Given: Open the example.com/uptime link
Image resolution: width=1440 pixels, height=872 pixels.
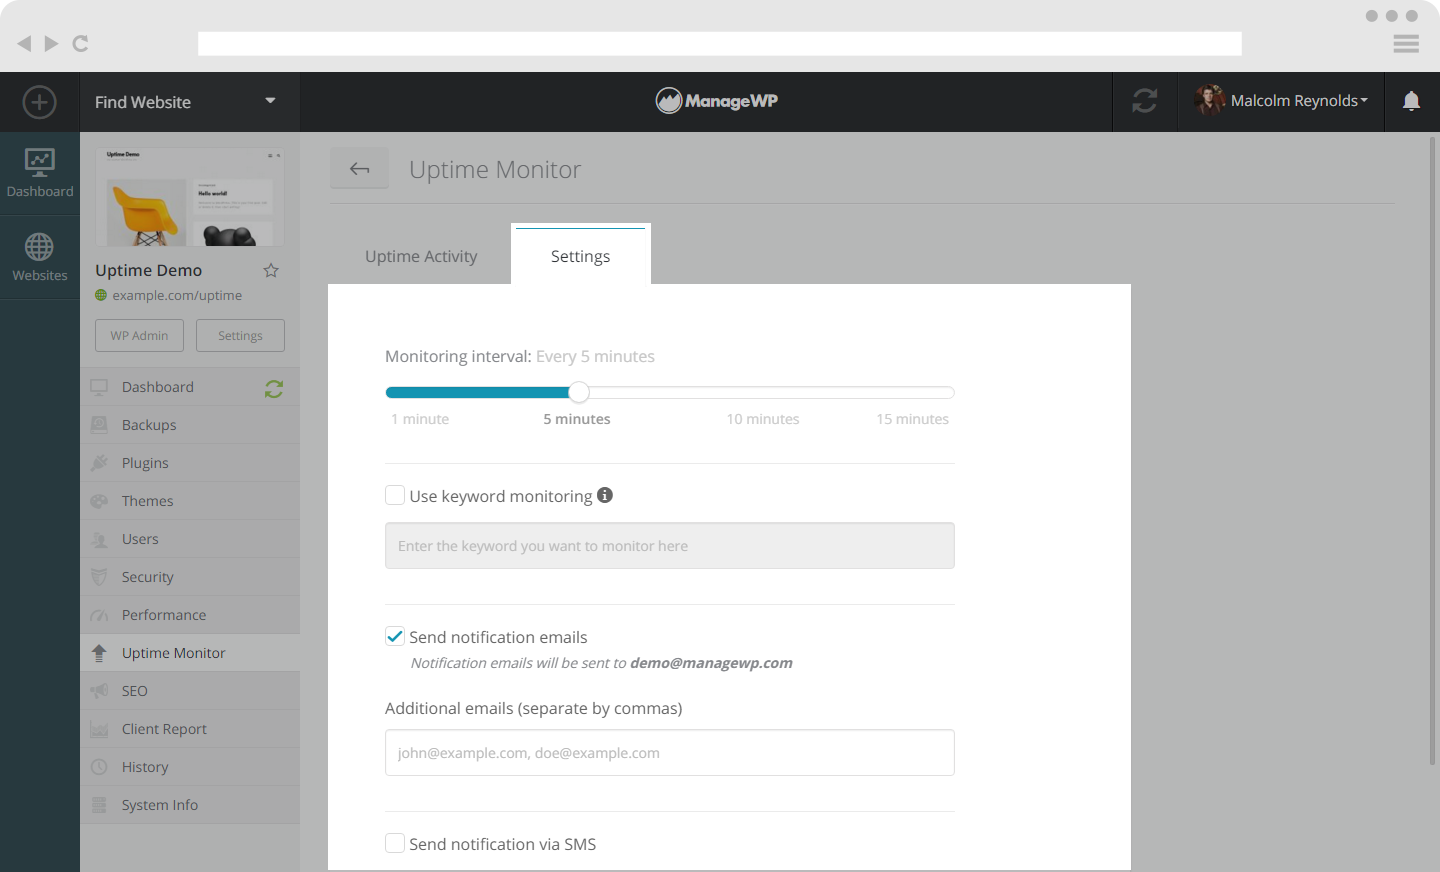Looking at the screenshot, I should (x=177, y=295).
